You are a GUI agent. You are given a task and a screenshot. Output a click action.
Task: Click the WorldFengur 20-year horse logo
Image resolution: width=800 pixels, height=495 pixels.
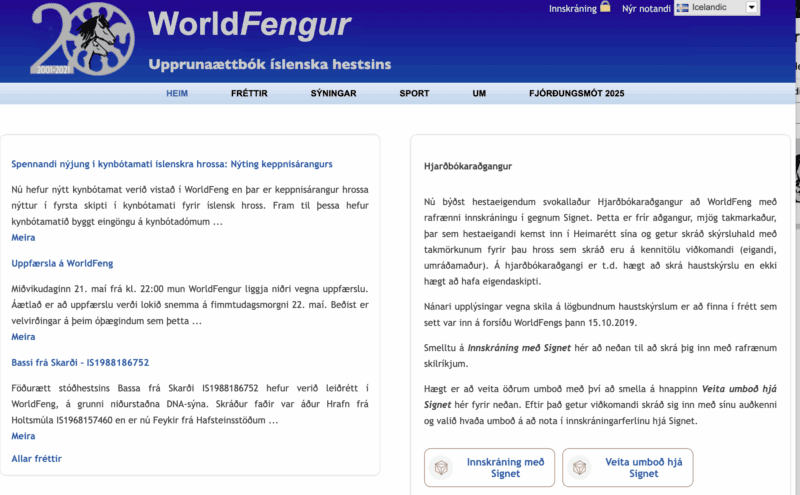coord(83,39)
